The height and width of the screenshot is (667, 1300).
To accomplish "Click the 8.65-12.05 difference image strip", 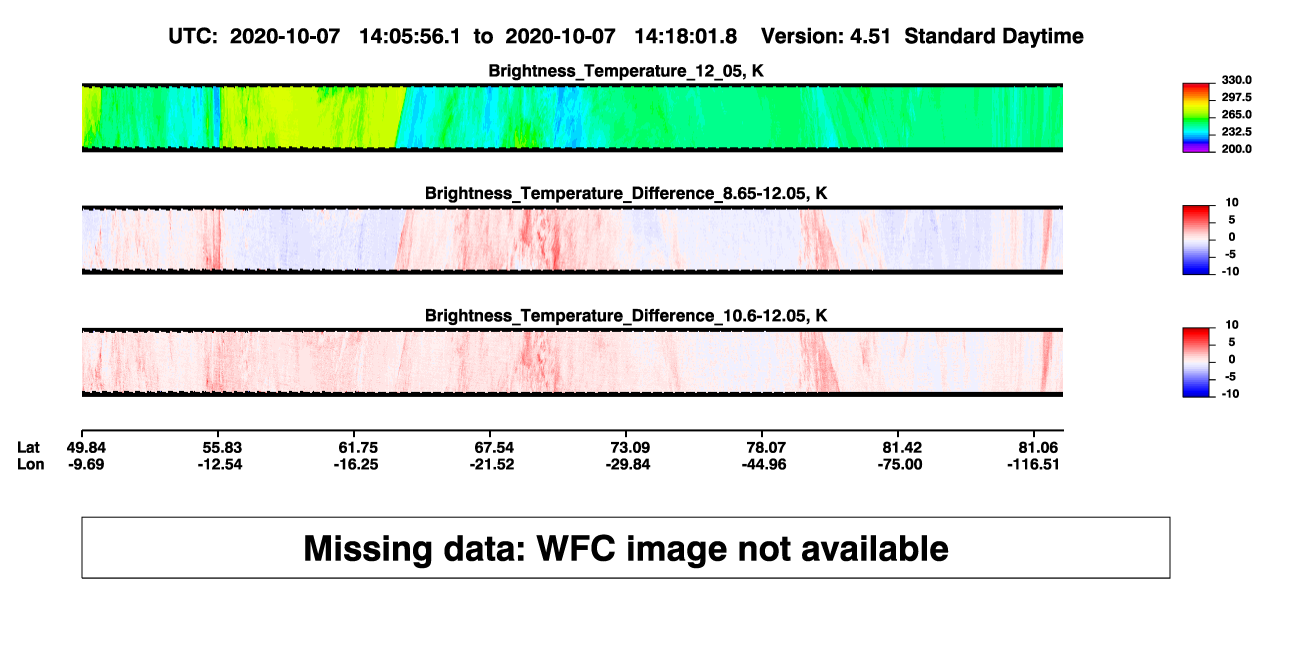I will coord(572,240).
